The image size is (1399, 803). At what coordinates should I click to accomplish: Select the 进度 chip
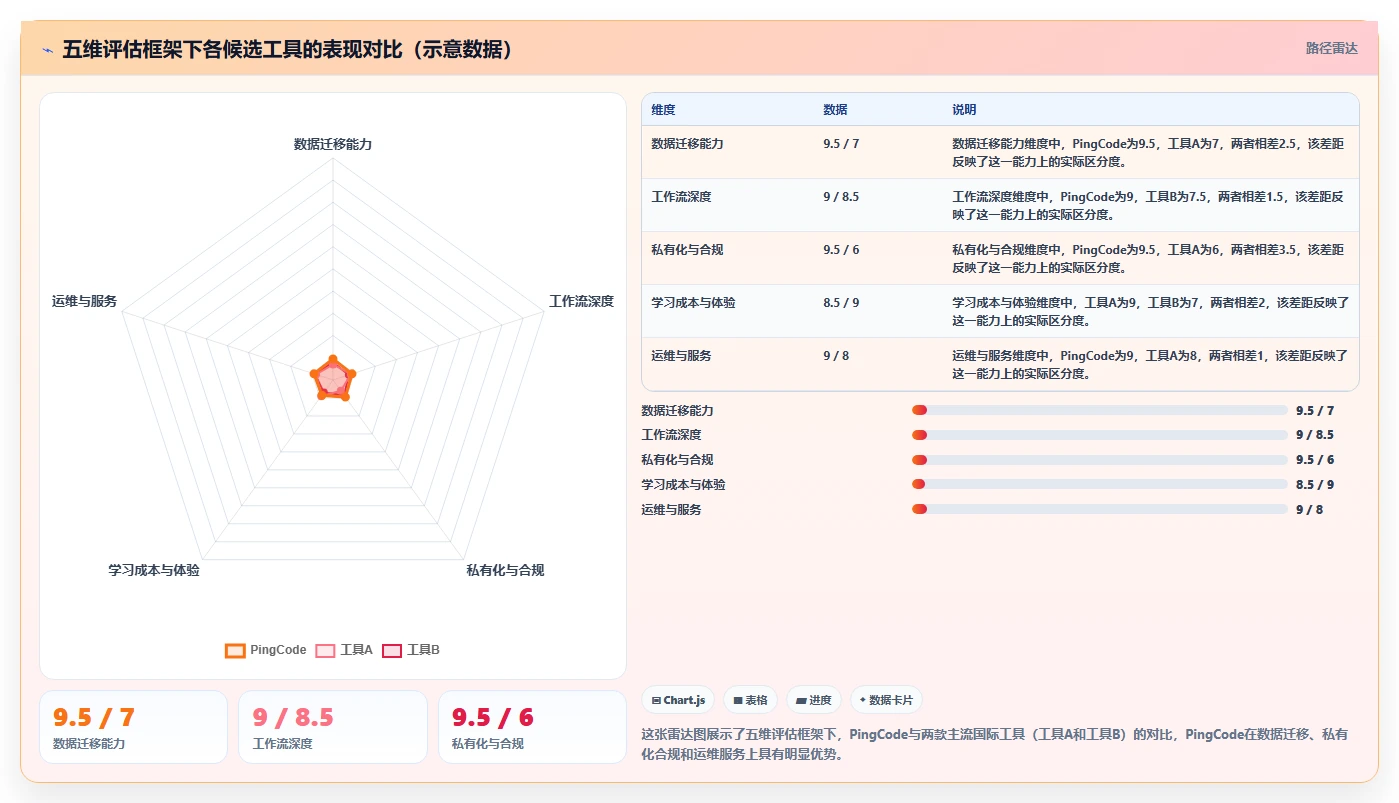click(814, 700)
